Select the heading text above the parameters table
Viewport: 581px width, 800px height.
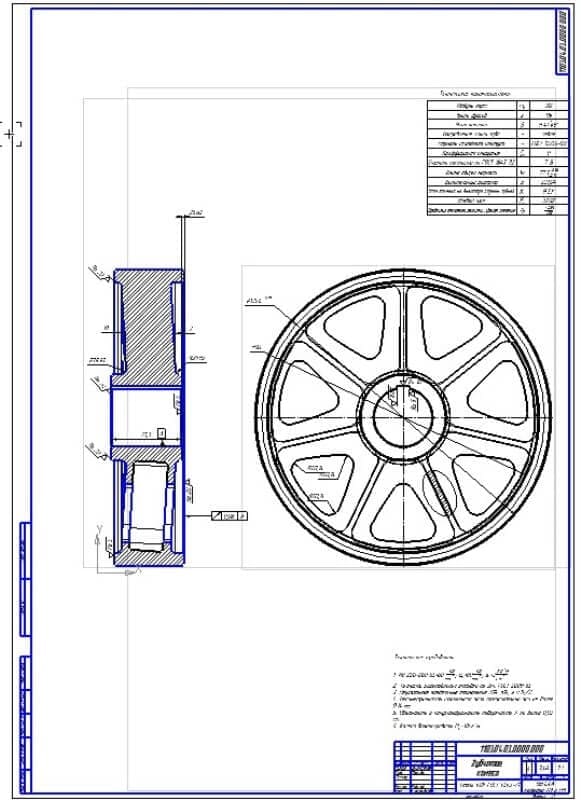475,94
